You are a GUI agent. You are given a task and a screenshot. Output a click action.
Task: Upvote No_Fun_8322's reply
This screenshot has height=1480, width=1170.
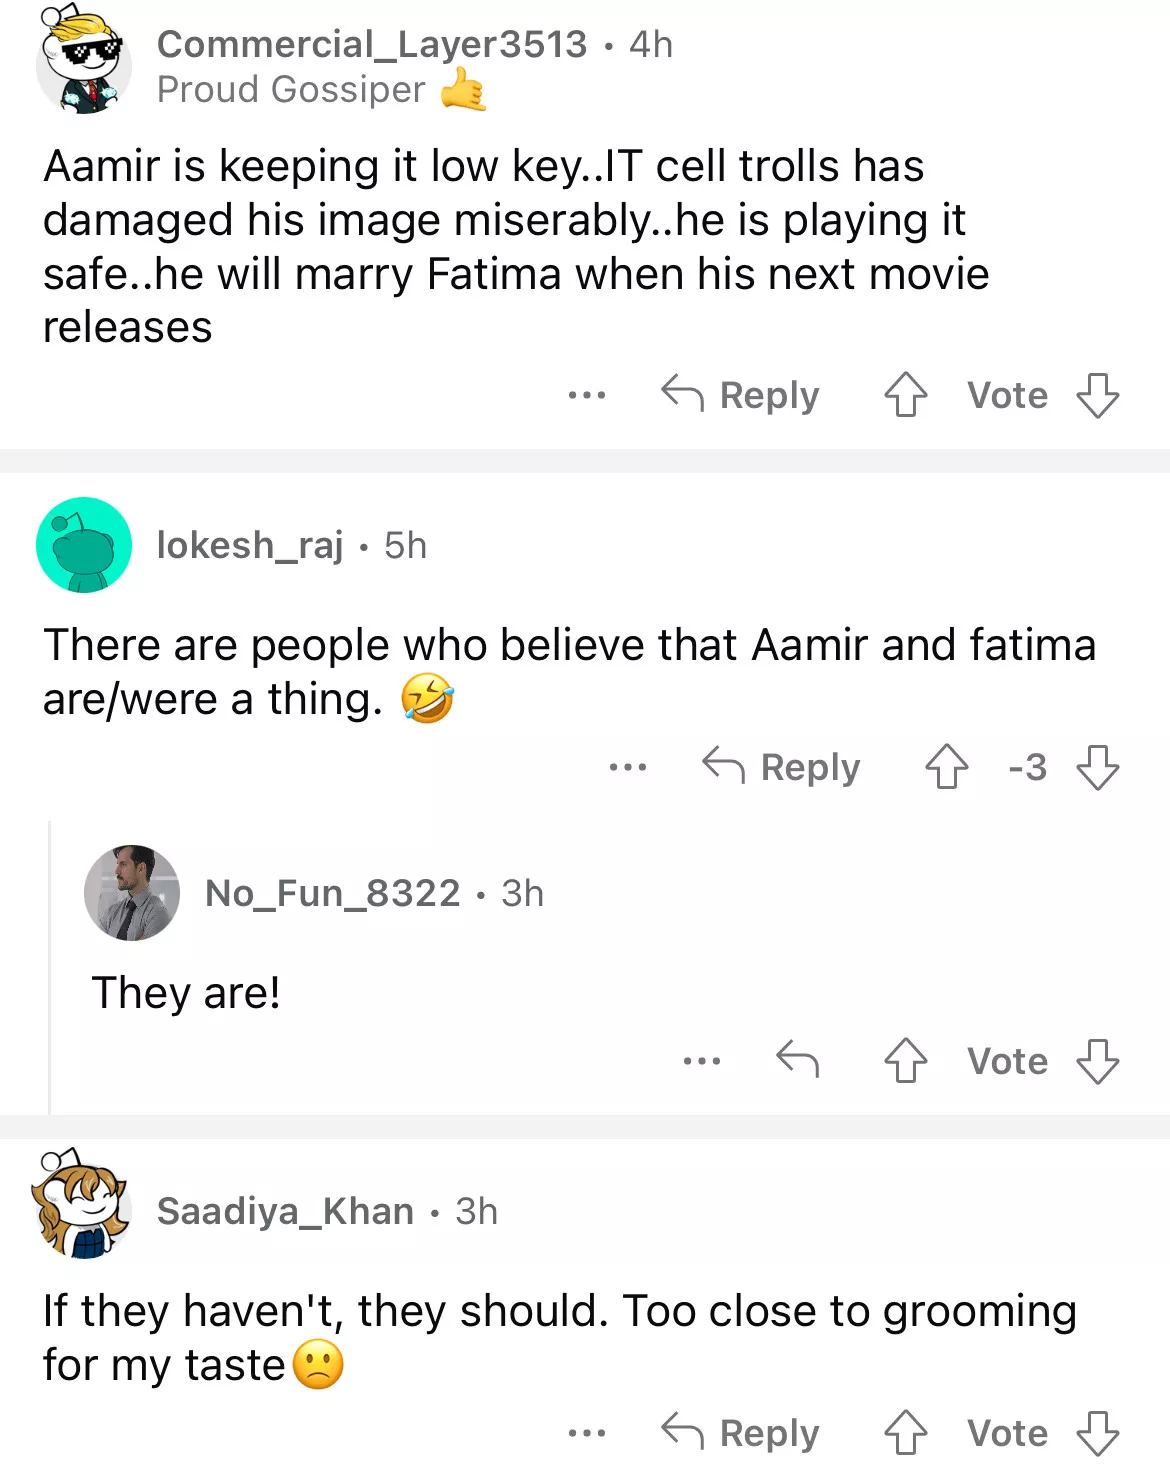point(905,1061)
